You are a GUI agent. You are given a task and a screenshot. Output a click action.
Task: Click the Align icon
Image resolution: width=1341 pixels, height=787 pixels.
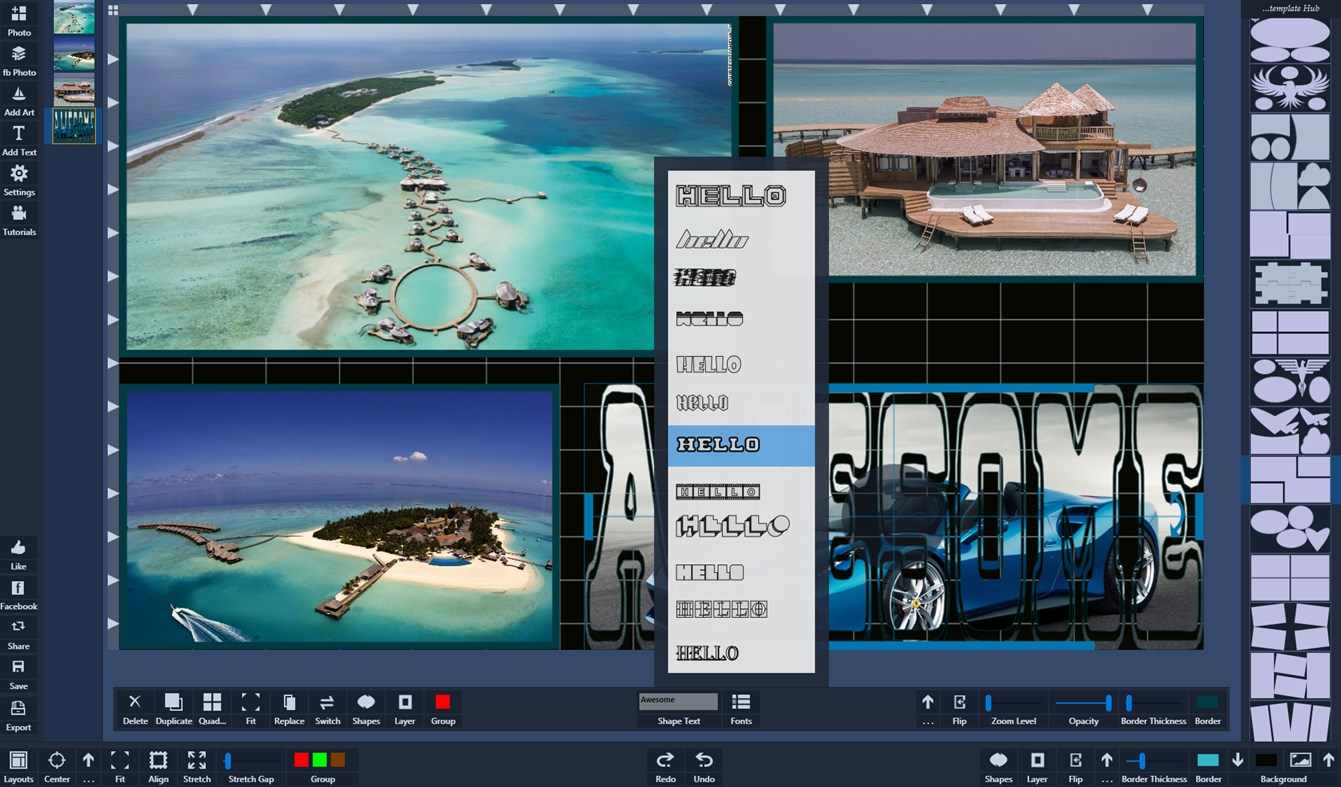click(x=158, y=760)
